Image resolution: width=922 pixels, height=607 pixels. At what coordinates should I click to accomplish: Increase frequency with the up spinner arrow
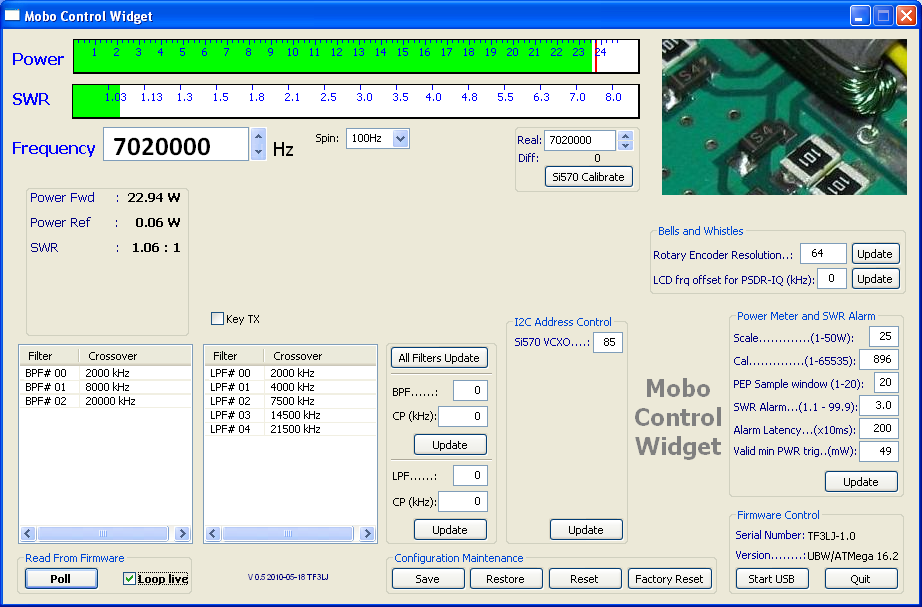pos(258,137)
